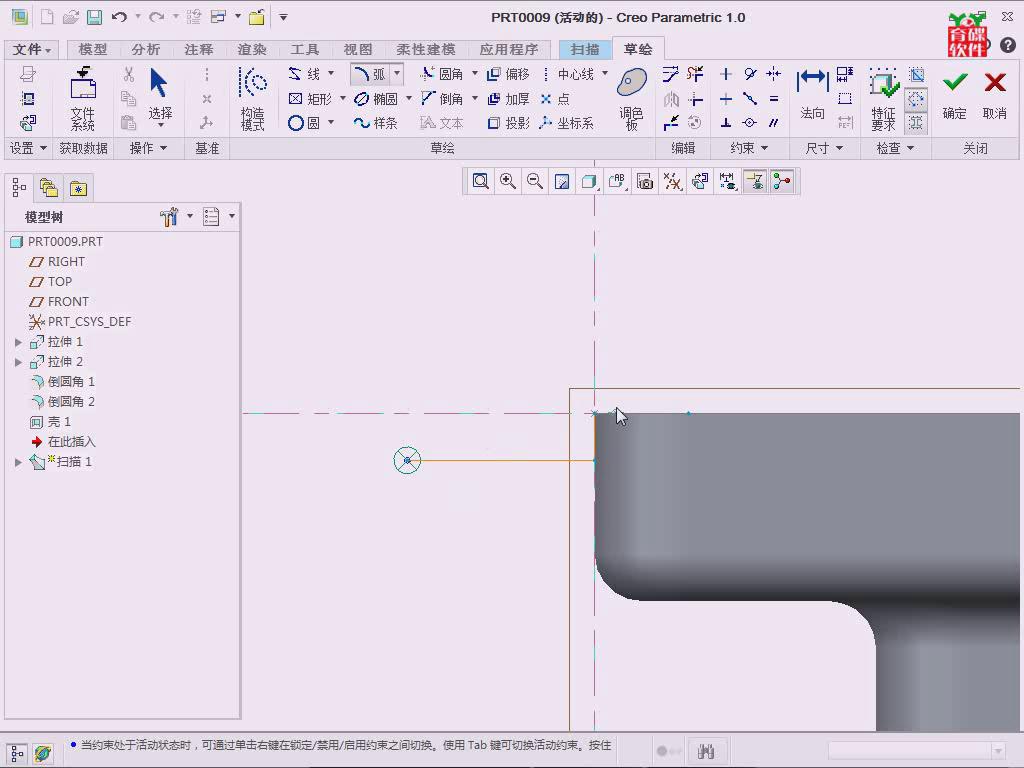
Task: Select 倒圆角 1 in model tree
Action: tap(63, 382)
